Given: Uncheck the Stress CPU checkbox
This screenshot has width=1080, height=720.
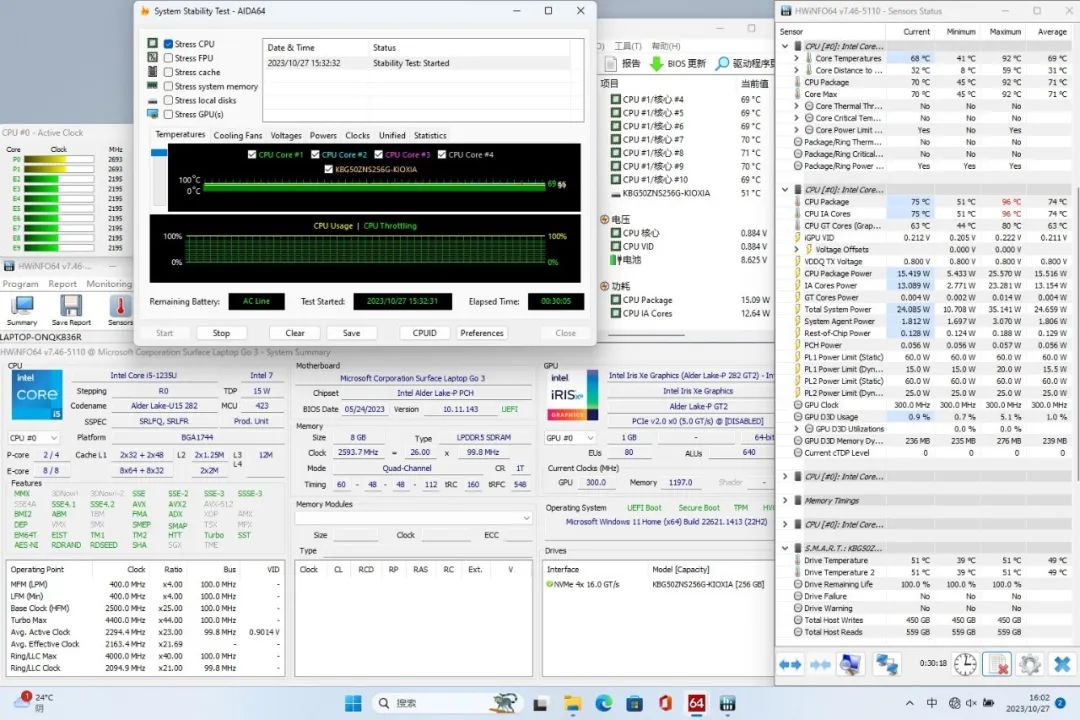Looking at the screenshot, I should pos(168,43).
